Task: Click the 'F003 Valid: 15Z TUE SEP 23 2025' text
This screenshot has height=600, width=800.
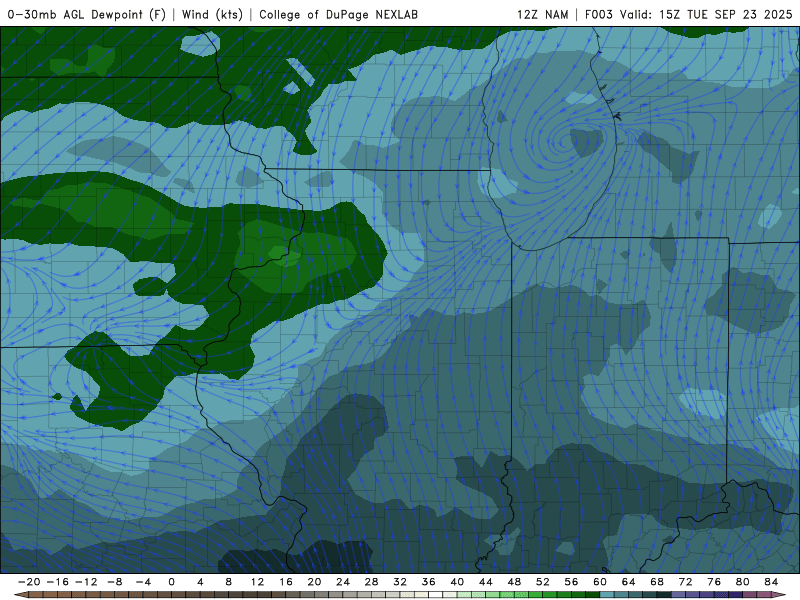Action: [x=688, y=14]
